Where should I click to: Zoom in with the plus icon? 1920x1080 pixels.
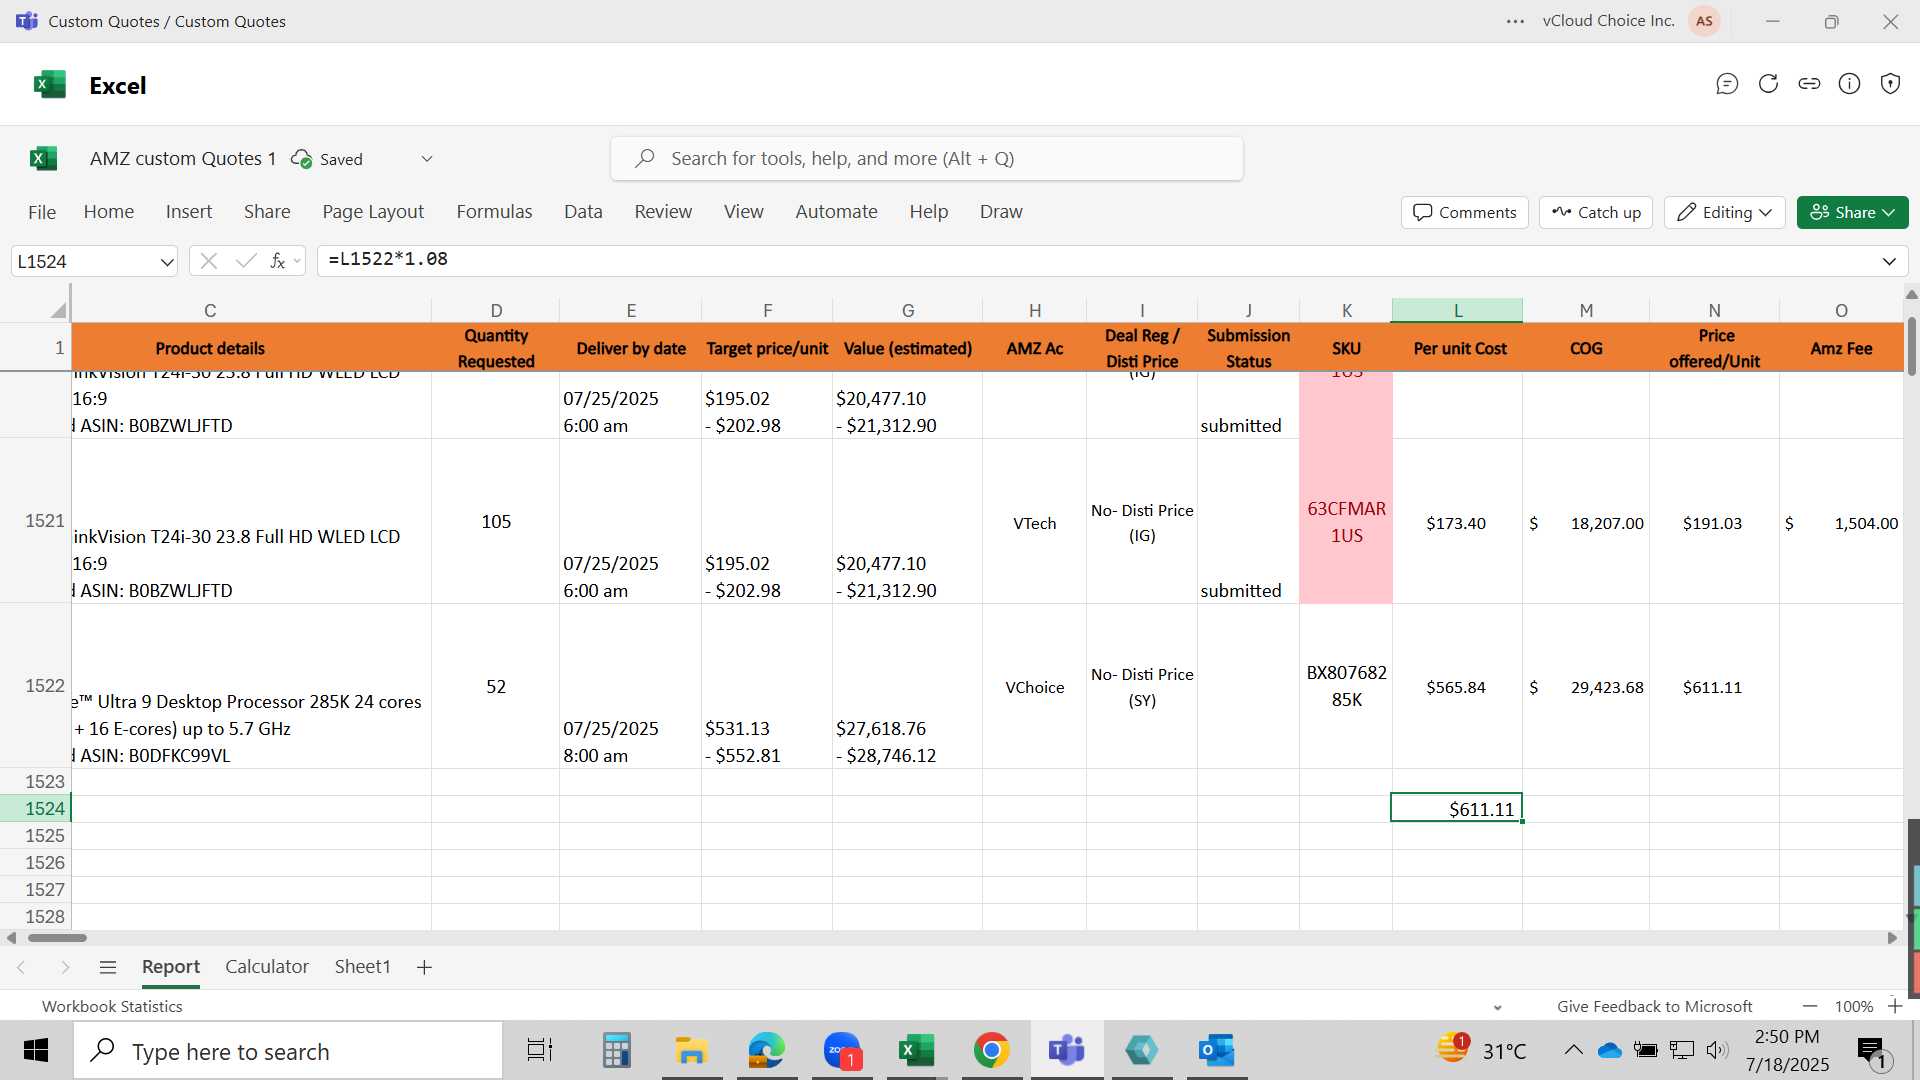[1894, 1006]
